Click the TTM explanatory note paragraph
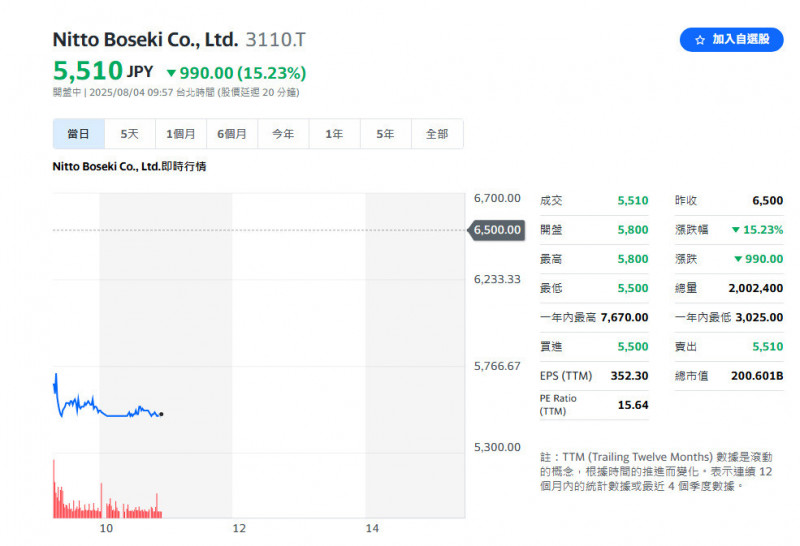The image size is (800, 546). pos(656,471)
